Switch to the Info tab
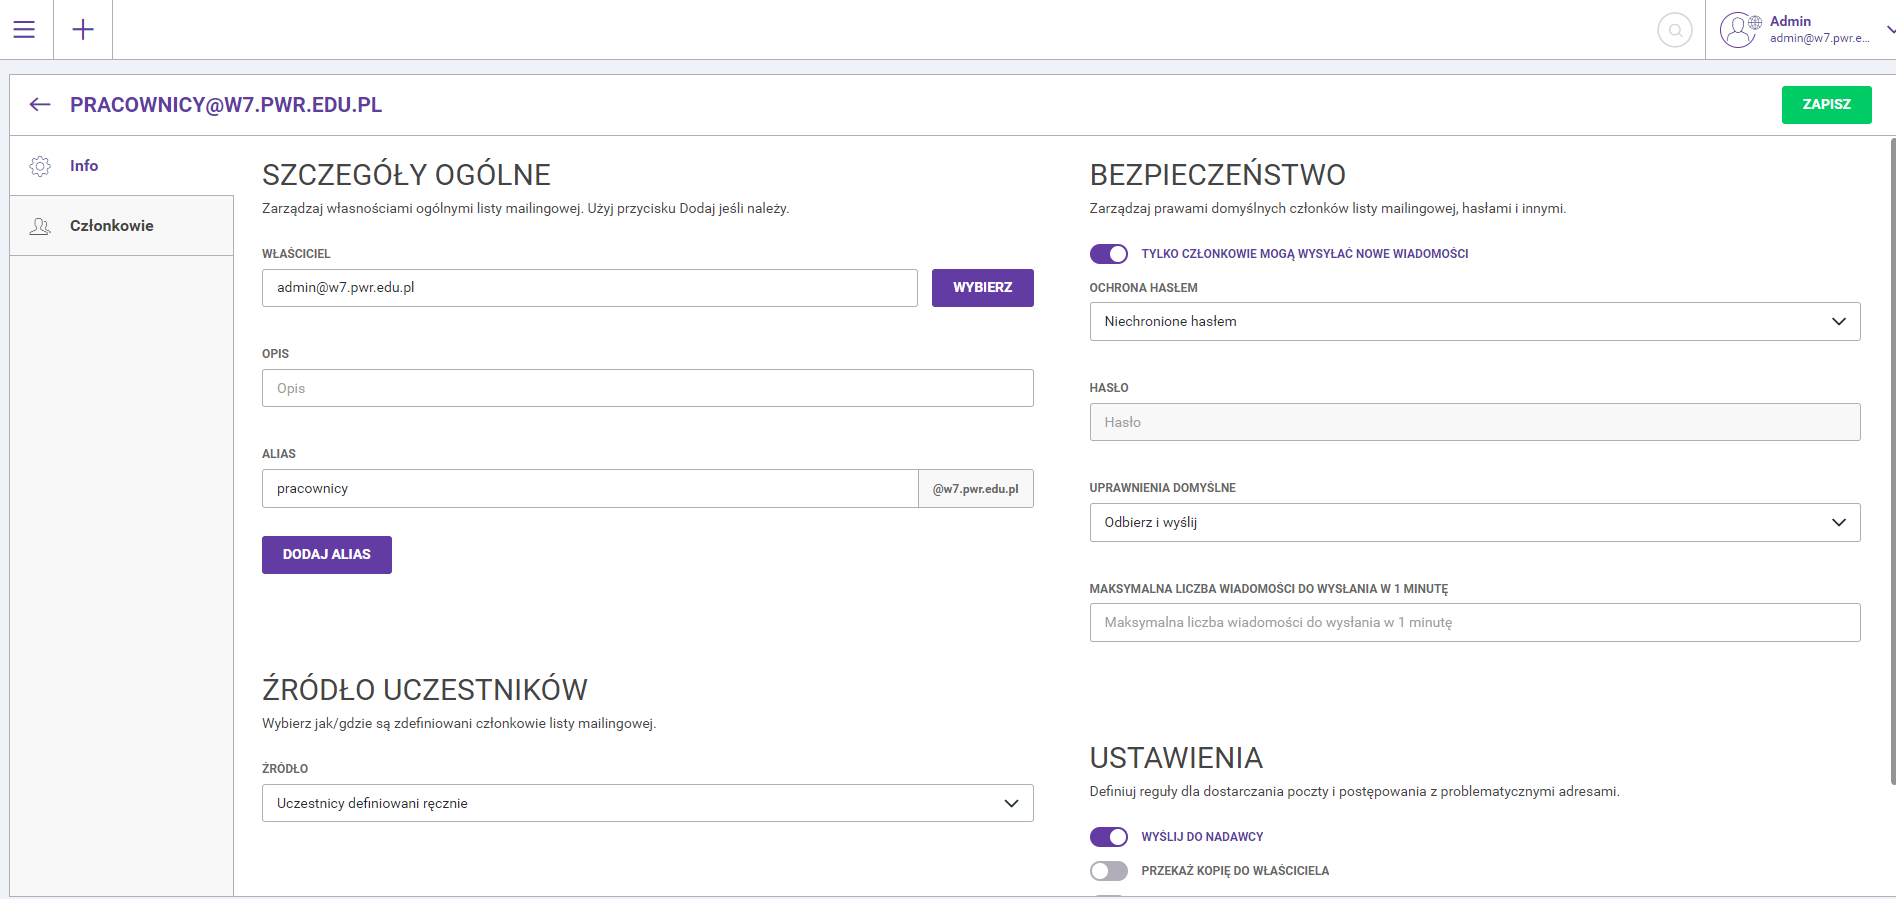This screenshot has width=1896, height=899. pos(84,166)
